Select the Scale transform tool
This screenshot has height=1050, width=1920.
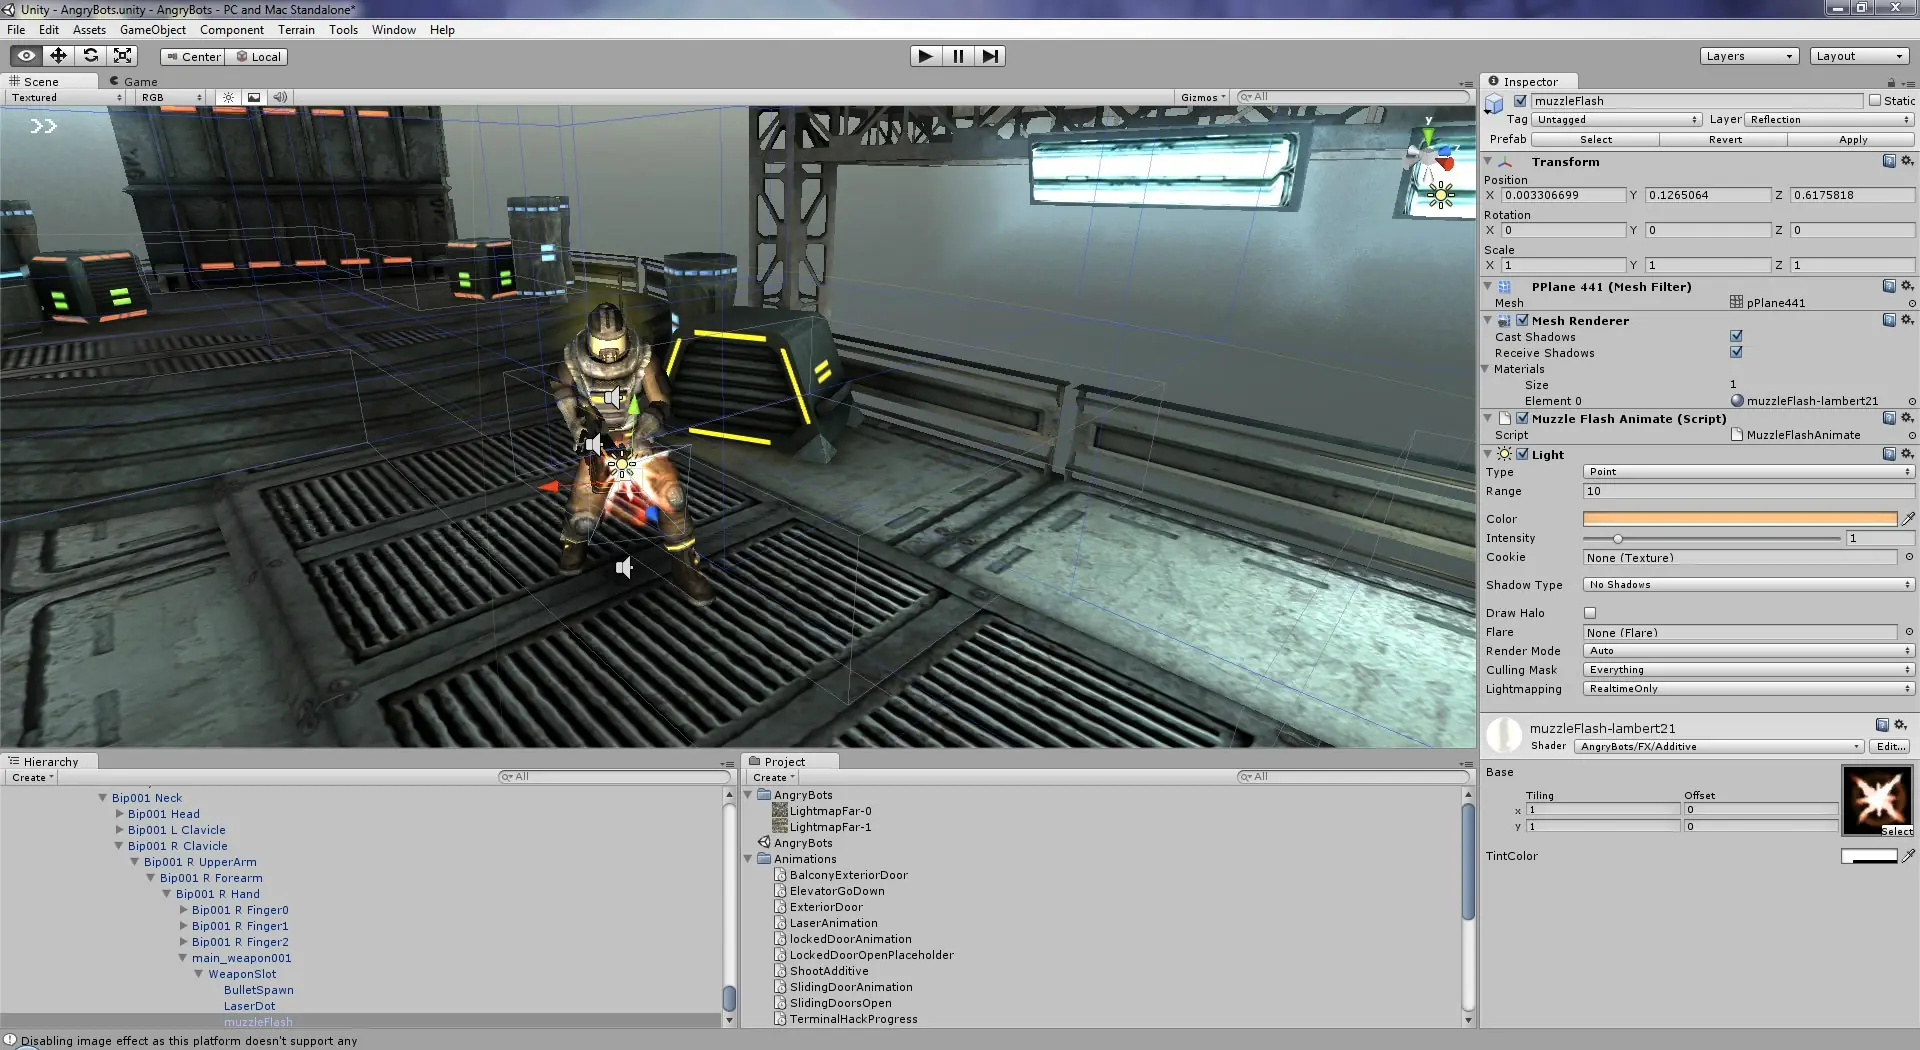(123, 56)
